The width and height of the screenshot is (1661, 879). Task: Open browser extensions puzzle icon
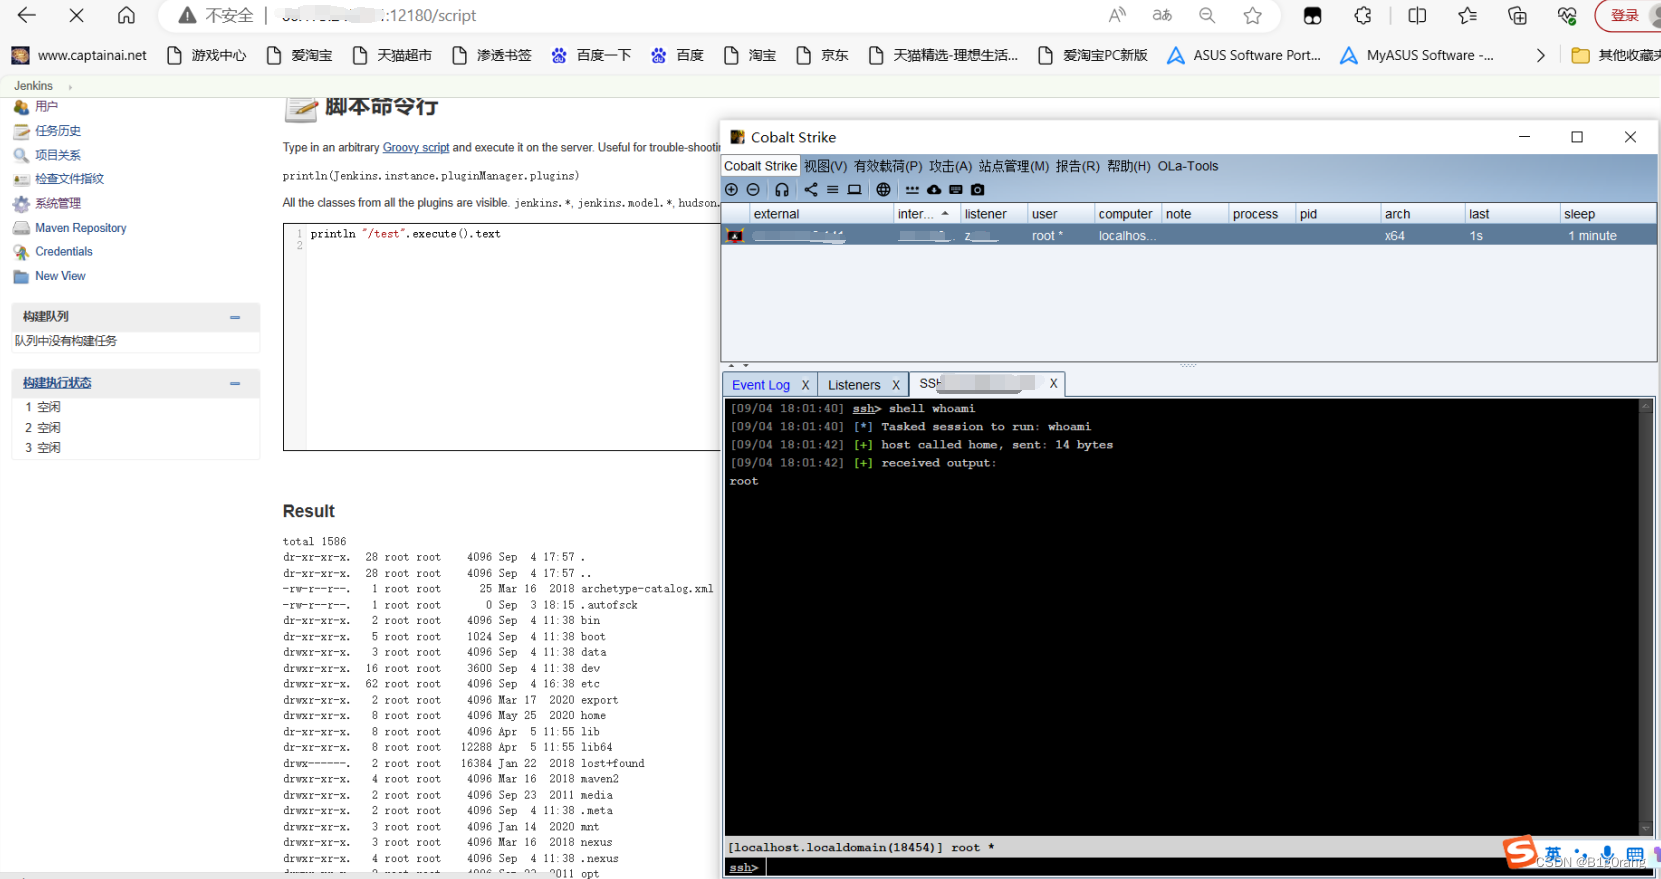click(x=1363, y=15)
